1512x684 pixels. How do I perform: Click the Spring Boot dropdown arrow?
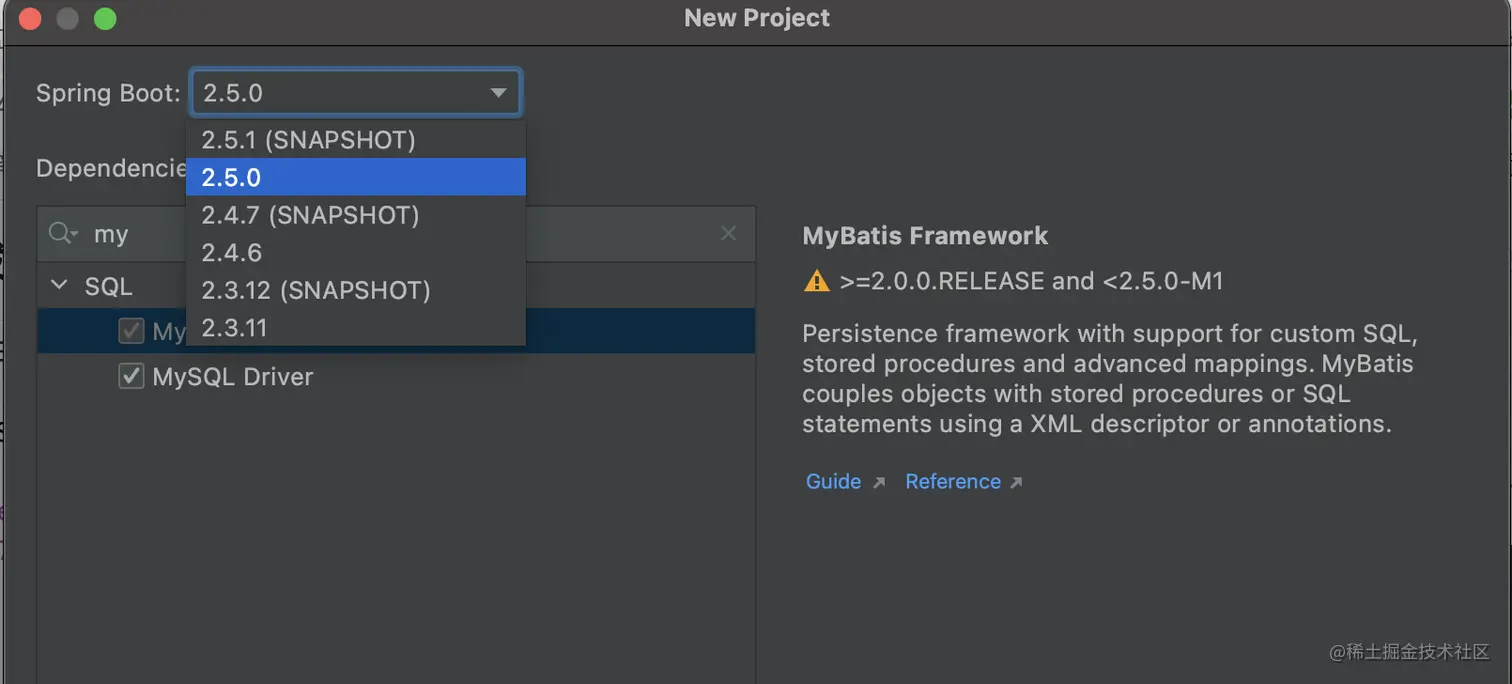click(498, 93)
